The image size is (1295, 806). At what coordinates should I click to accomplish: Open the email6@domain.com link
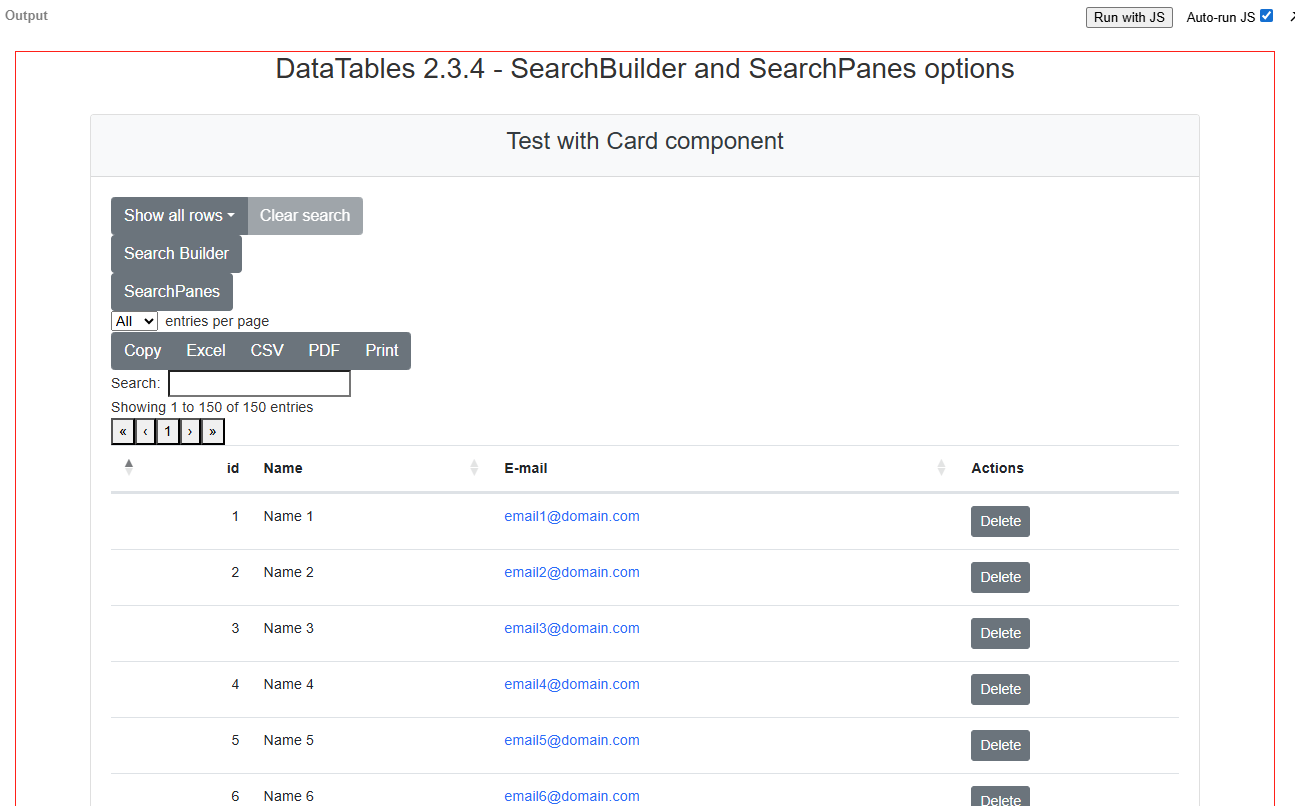[x=572, y=797]
